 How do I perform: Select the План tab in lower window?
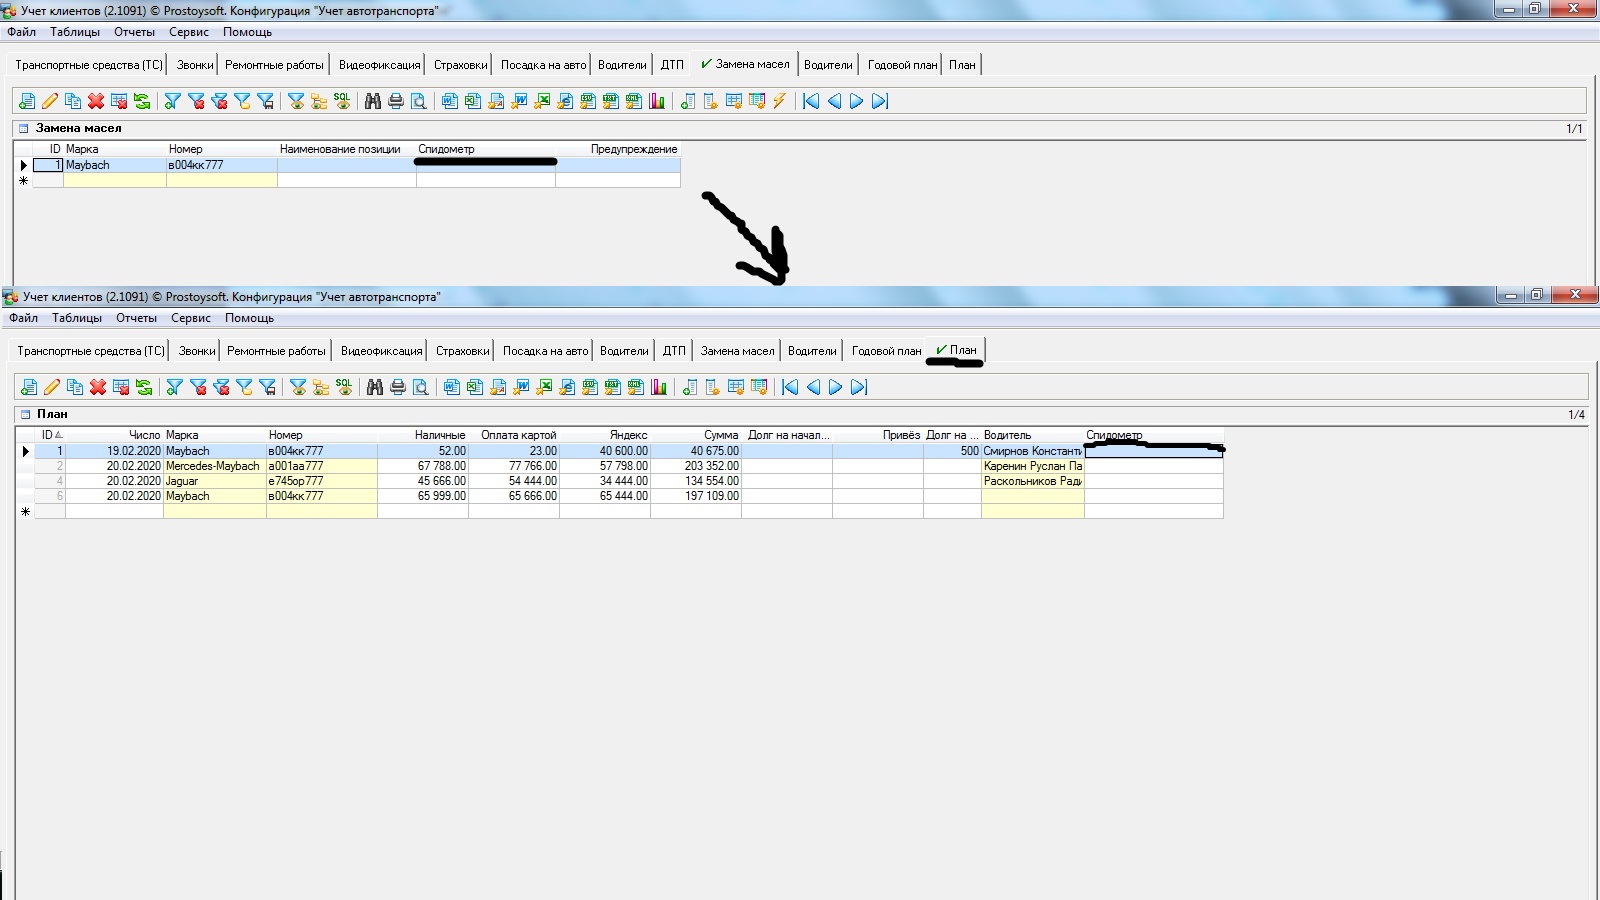(956, 350)
